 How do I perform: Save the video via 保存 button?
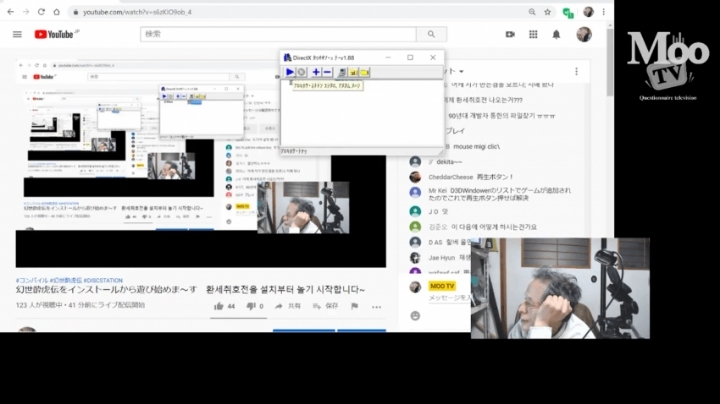click(x=325, y=306)
